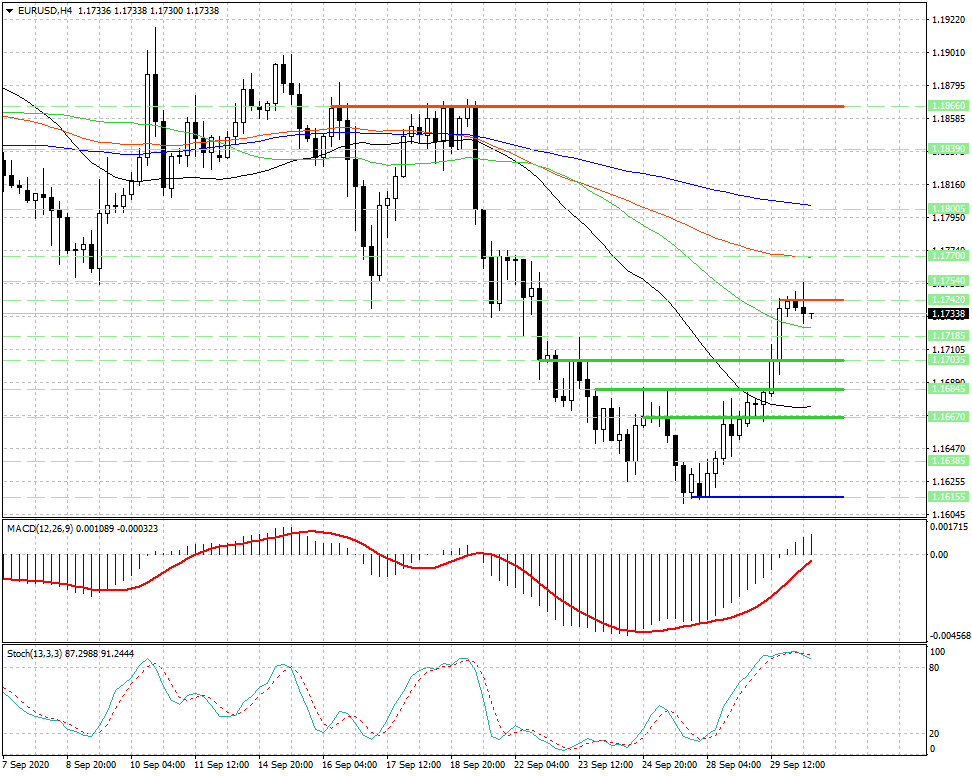Screen dimensions: 972x776
Task: Select the thick green line at 1.17035
Action: click(x=691, y=360)
